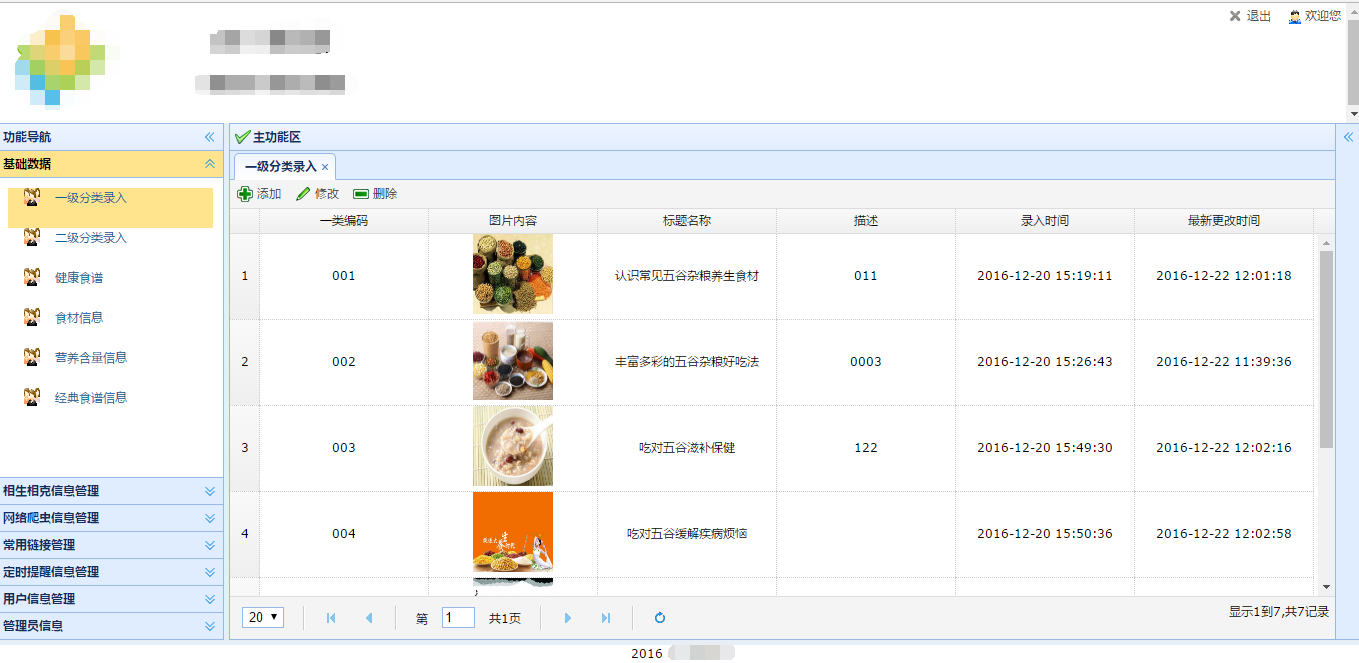This screenshot has width=1359, height=663.
Task: Click the 退出 logout link
Action: (1255, 16)
